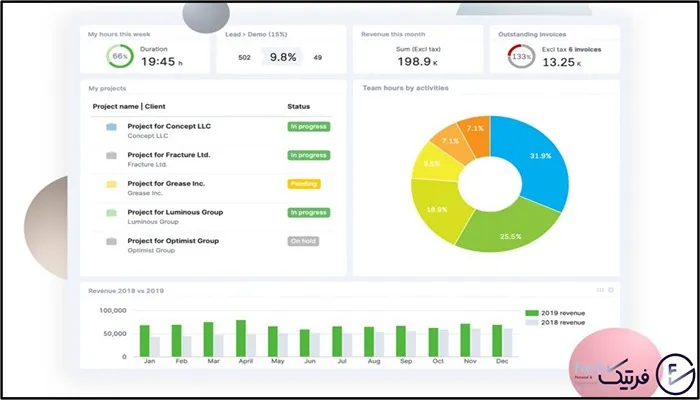Click the green folder icon for Luminous Group
Viewport: 700px width, 400px height.
pos(111,213)
